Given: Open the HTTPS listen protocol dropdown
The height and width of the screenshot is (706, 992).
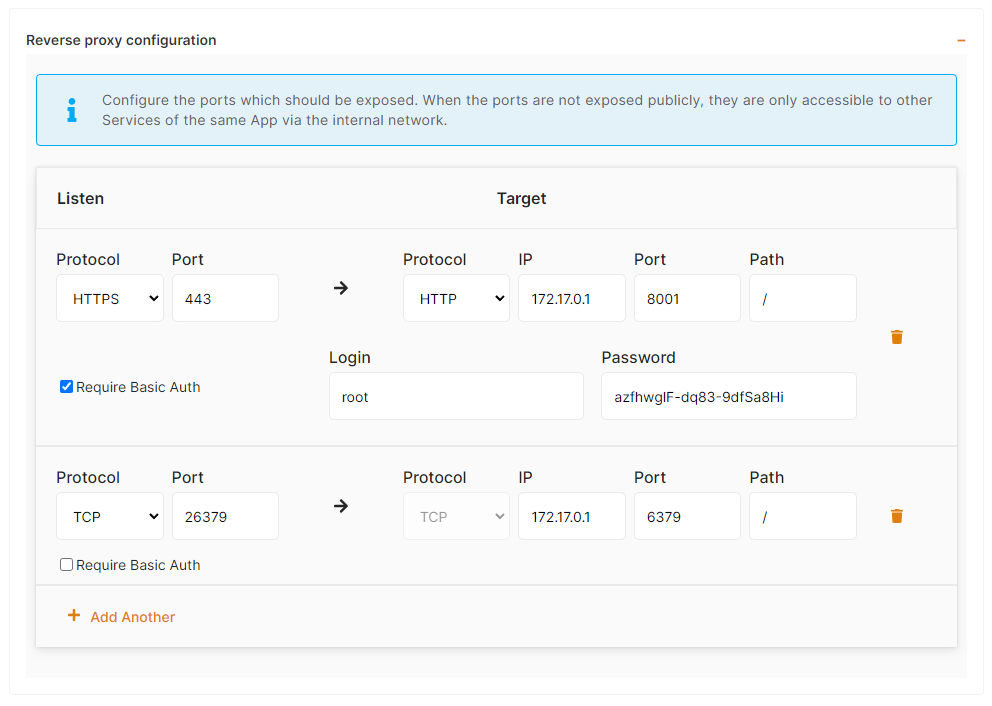Looking at the screenshot, I should (x=110, y=298).
